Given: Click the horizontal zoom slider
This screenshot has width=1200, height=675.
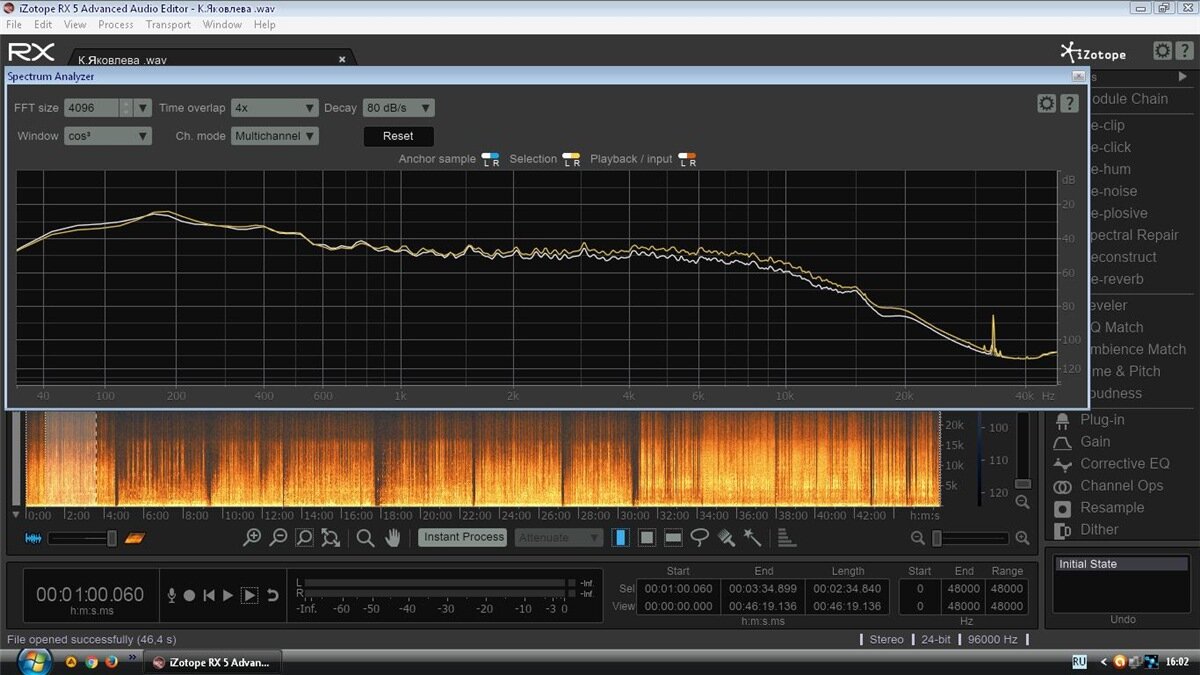Looking at the screenshot, I should click(x=970, y=538).
